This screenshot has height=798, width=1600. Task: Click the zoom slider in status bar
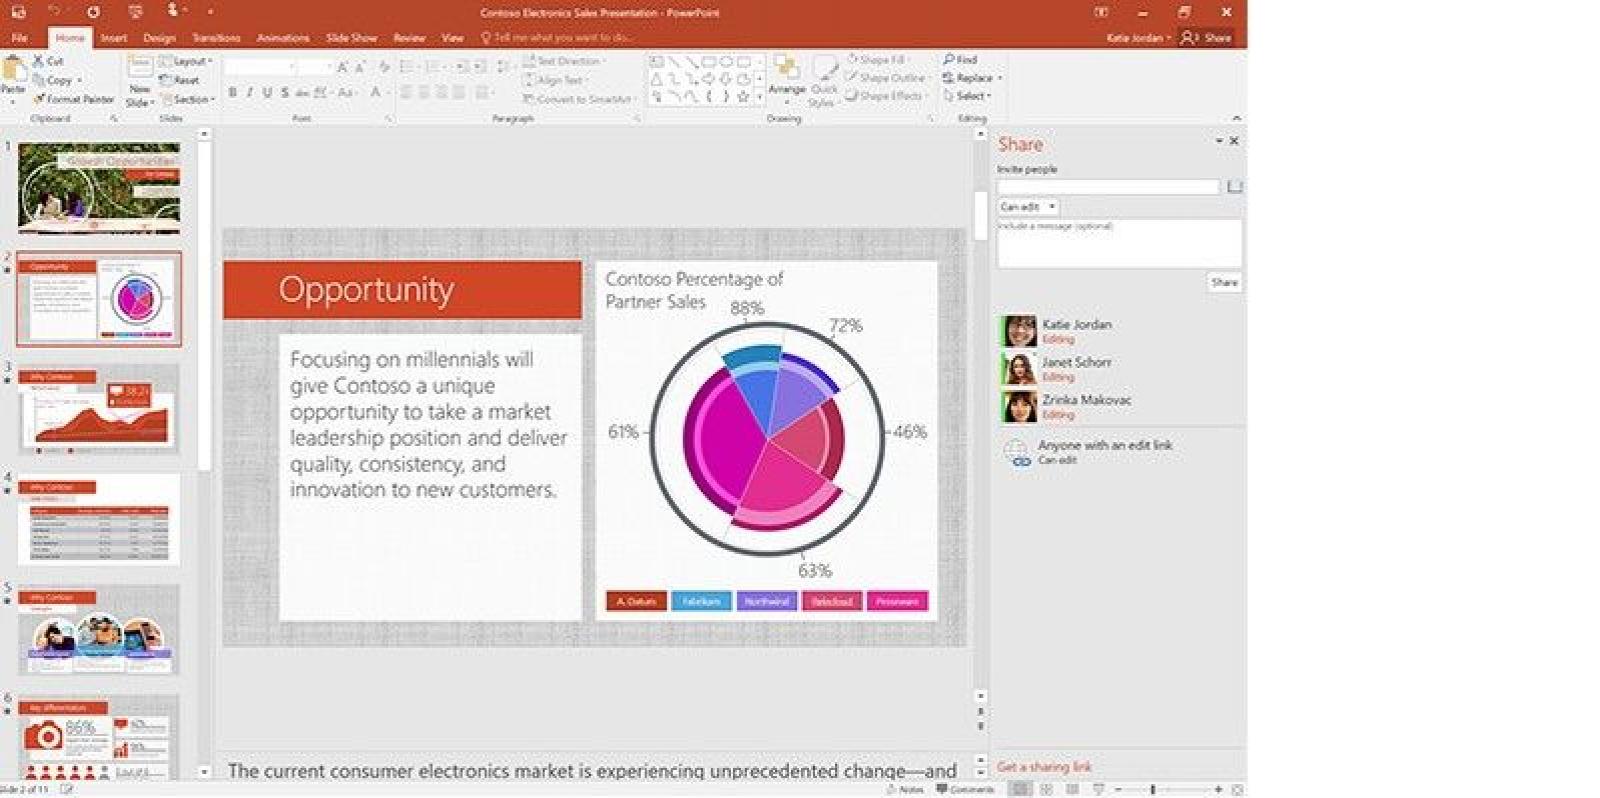[1153, 789]
